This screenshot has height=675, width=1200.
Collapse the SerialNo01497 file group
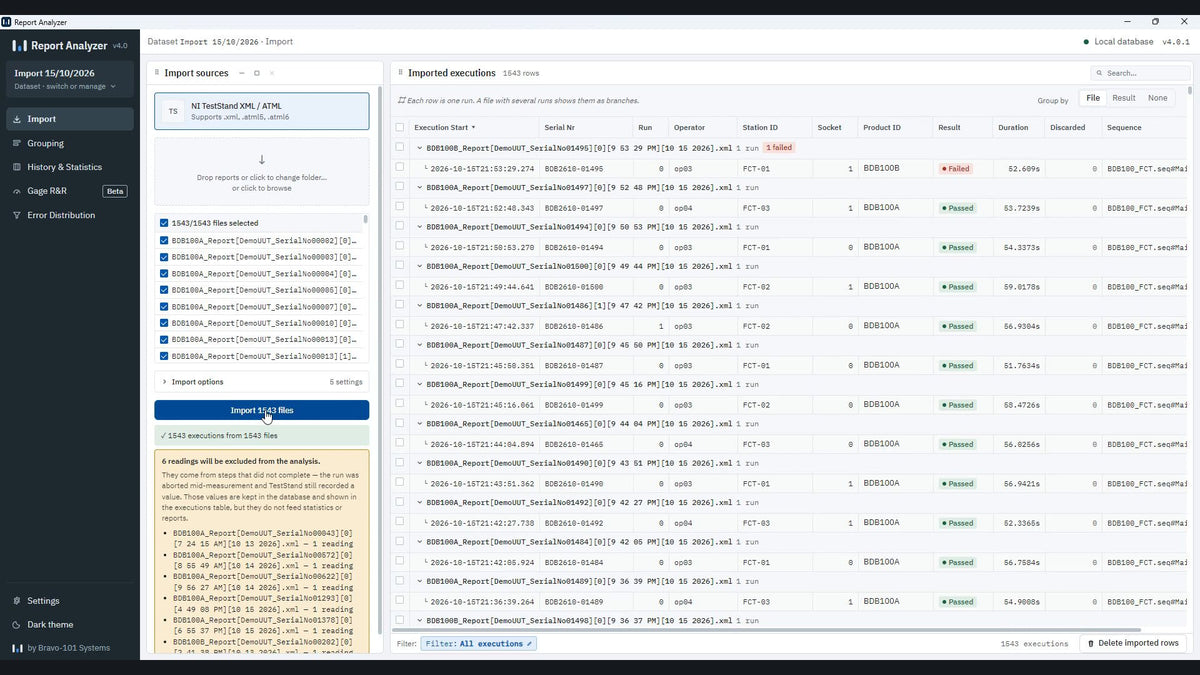click(420, 187)
